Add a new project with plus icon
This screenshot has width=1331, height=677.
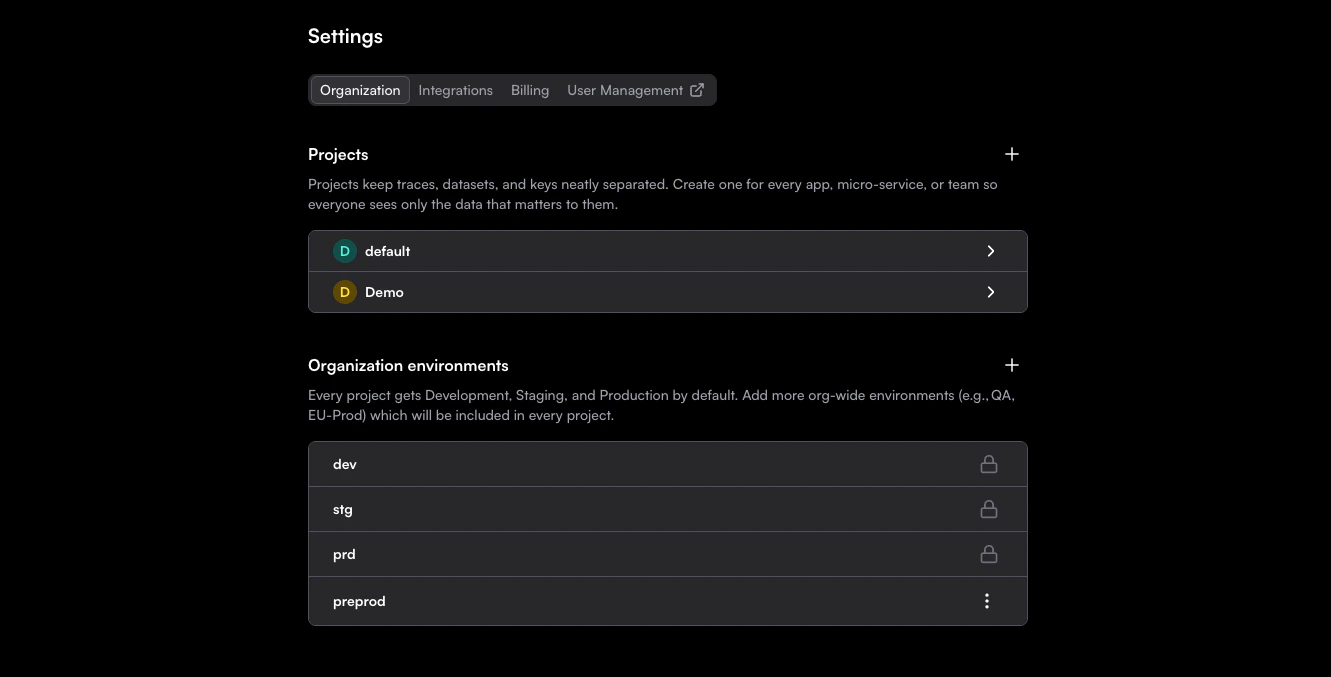click(x=1012, y=154)
